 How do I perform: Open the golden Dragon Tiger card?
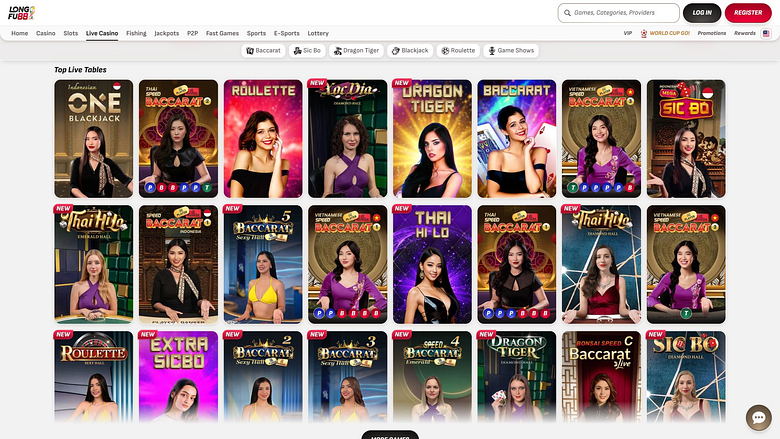pos(432,139)
